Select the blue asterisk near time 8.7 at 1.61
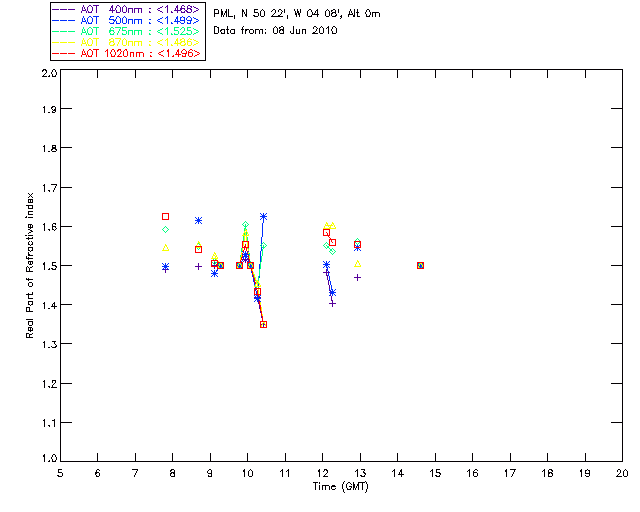This screenshot has height=512, width=640. click(x=198, y=220)
